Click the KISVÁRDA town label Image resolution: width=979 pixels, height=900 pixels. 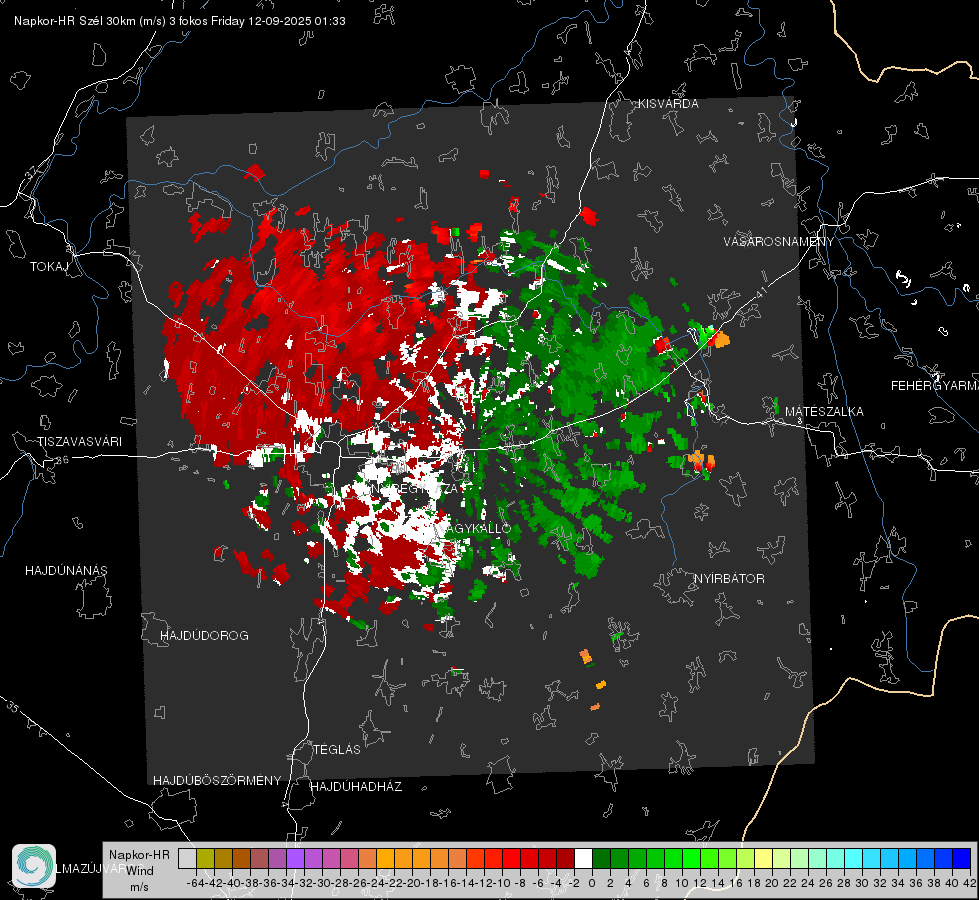(x=668, y=104)
